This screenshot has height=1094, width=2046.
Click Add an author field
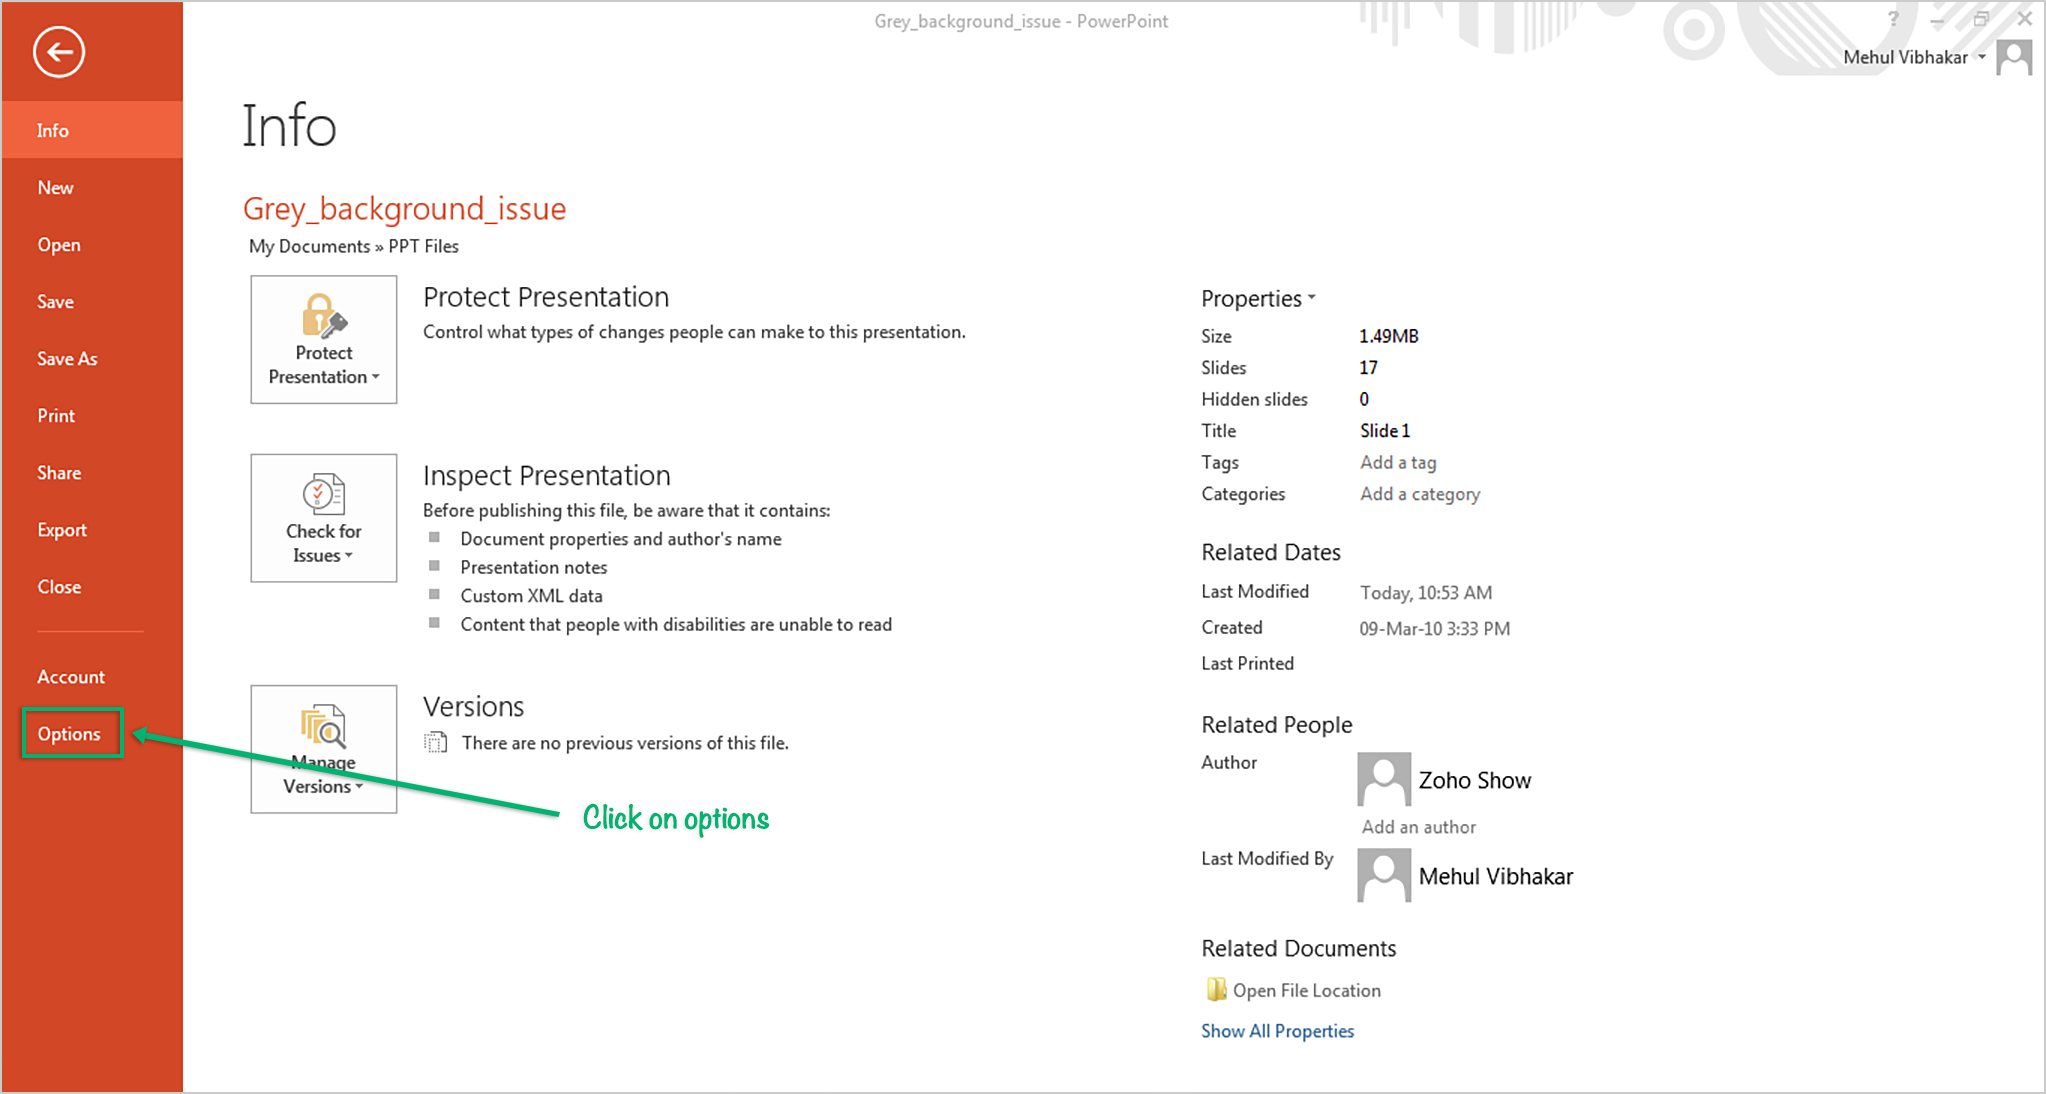[1418, 827]
